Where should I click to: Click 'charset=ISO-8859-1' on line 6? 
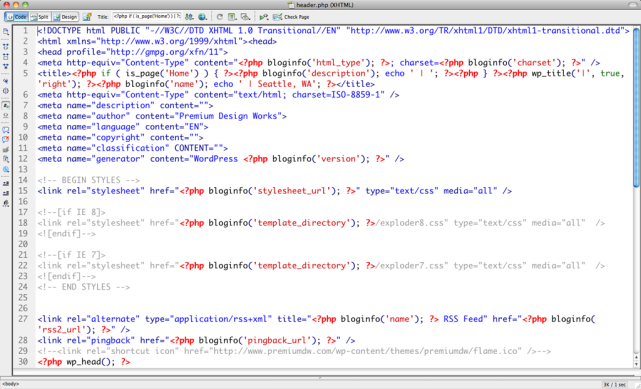(x=338, y=95)
